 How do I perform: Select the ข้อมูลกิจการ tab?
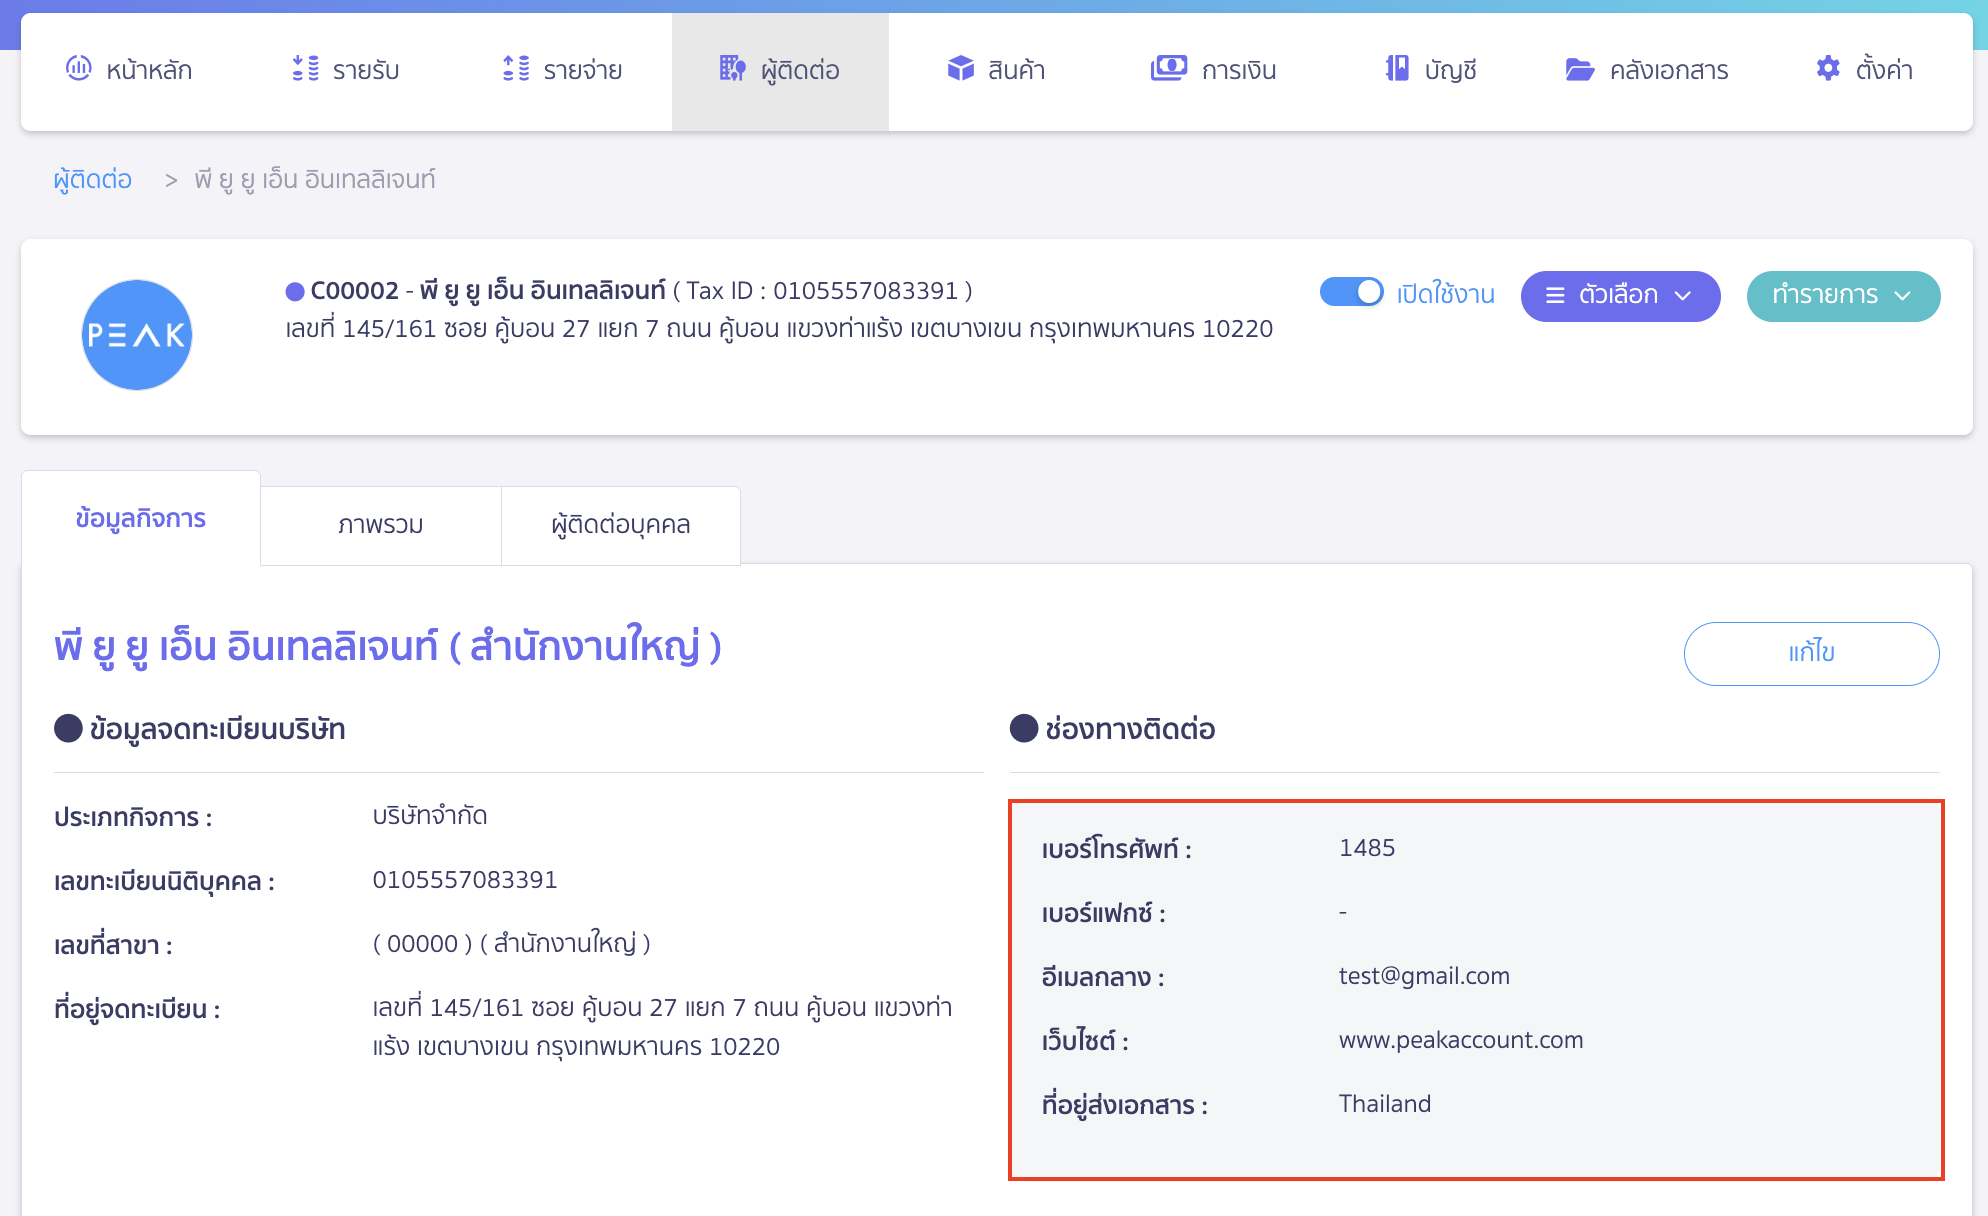click(140, 518)
